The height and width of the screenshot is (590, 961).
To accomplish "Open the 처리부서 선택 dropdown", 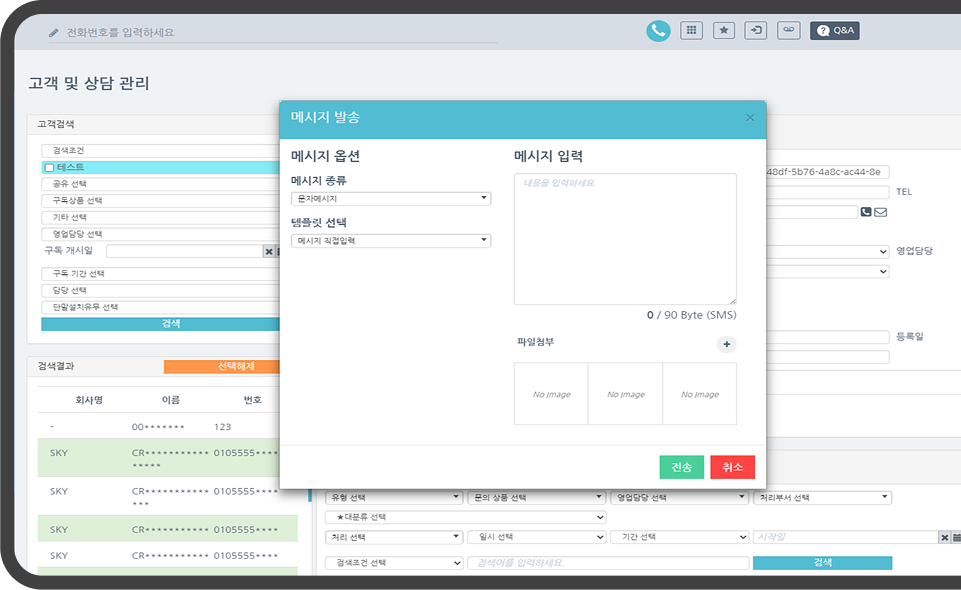I will 821,498.
